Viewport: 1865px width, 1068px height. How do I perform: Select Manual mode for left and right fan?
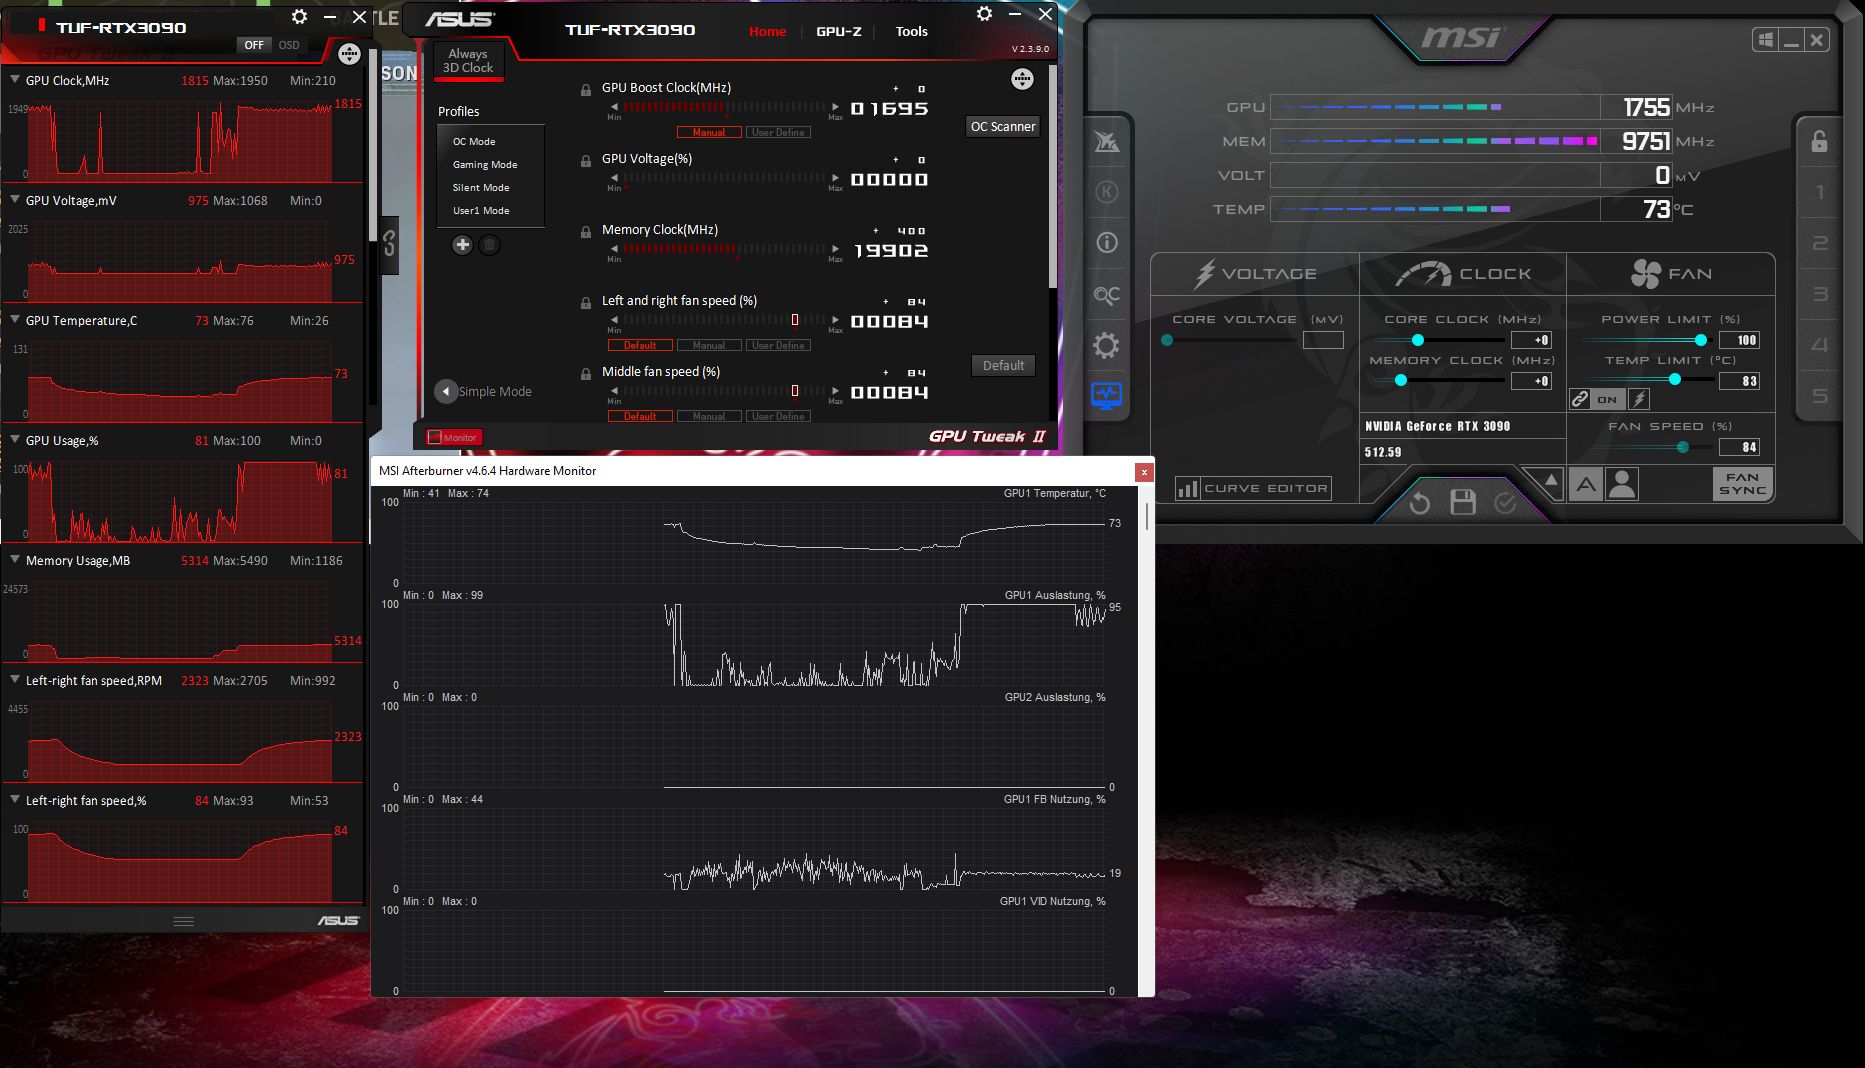pos(709,345)
